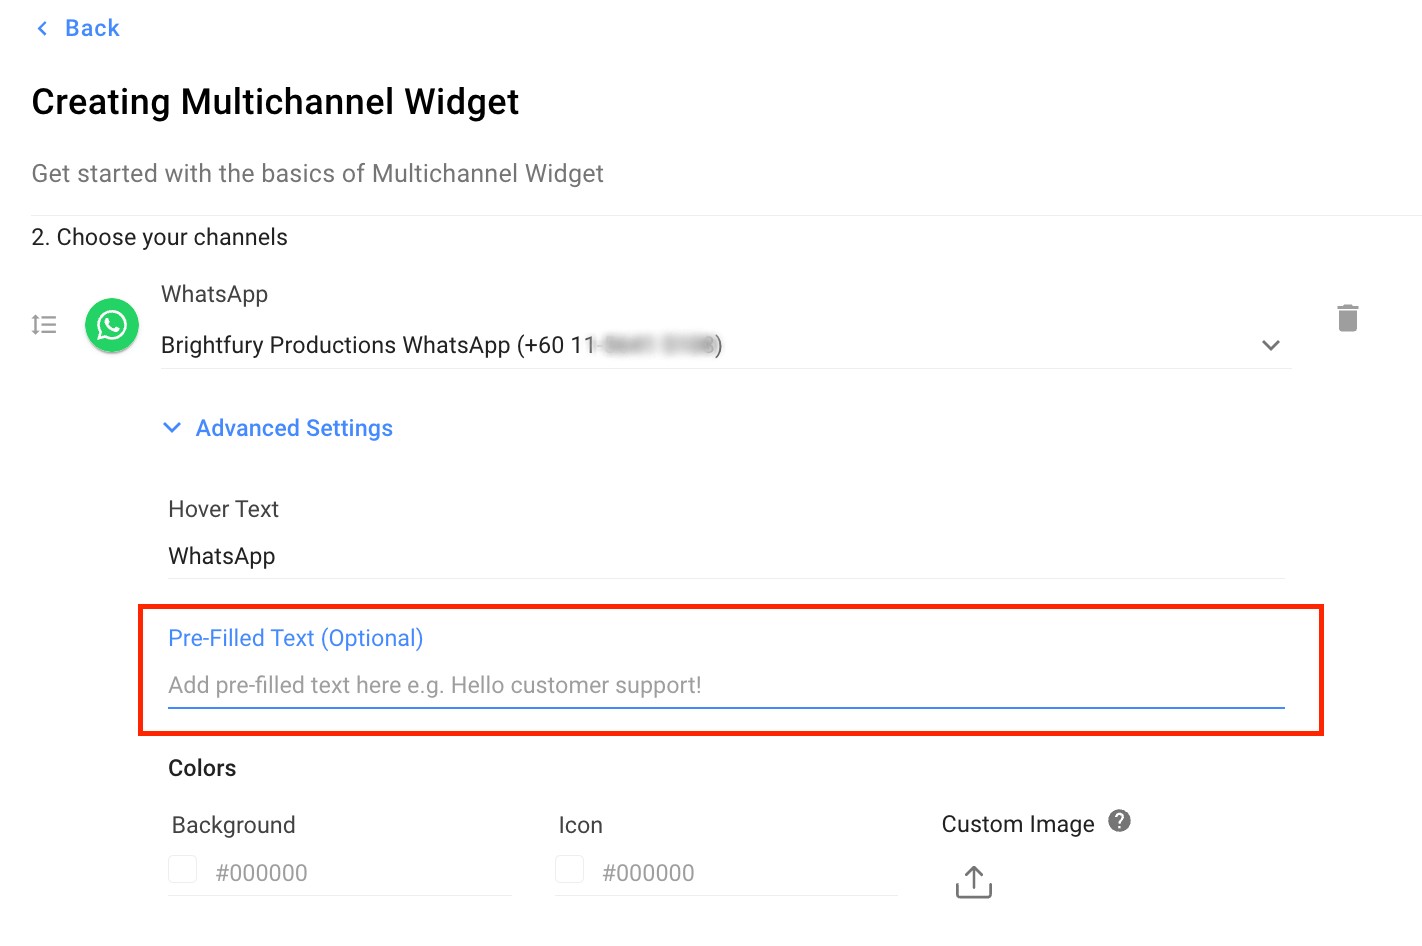Delete the WhatsApp channel with trash icon
This screenshot has width=1422, height=946.
coord(1348,318)
